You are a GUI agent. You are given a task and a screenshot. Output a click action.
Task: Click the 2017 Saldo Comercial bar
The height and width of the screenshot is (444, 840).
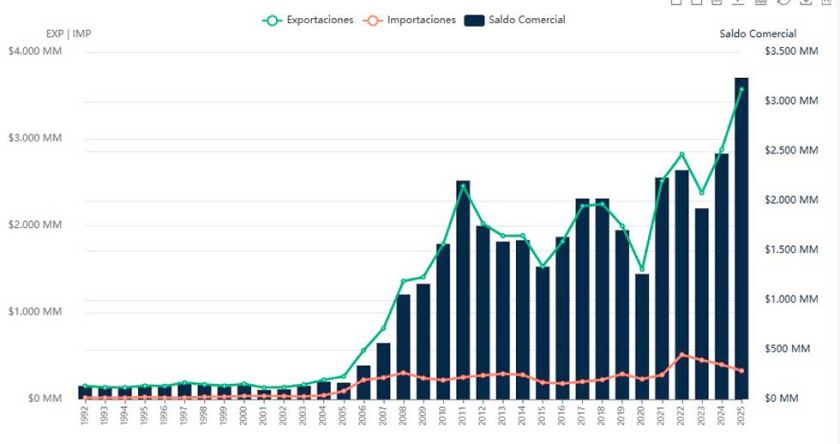point(582,299)
